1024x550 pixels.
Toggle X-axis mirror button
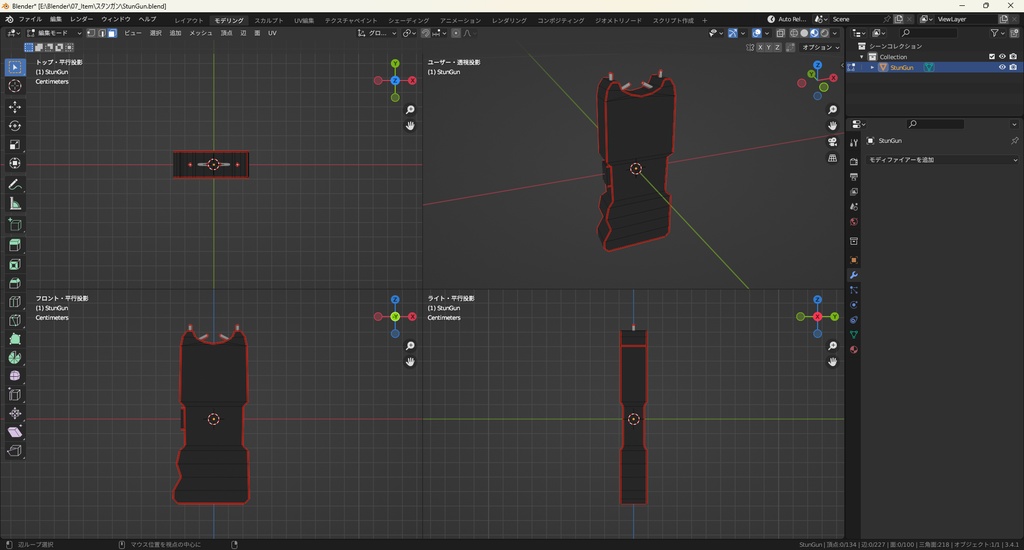(761, 47)
